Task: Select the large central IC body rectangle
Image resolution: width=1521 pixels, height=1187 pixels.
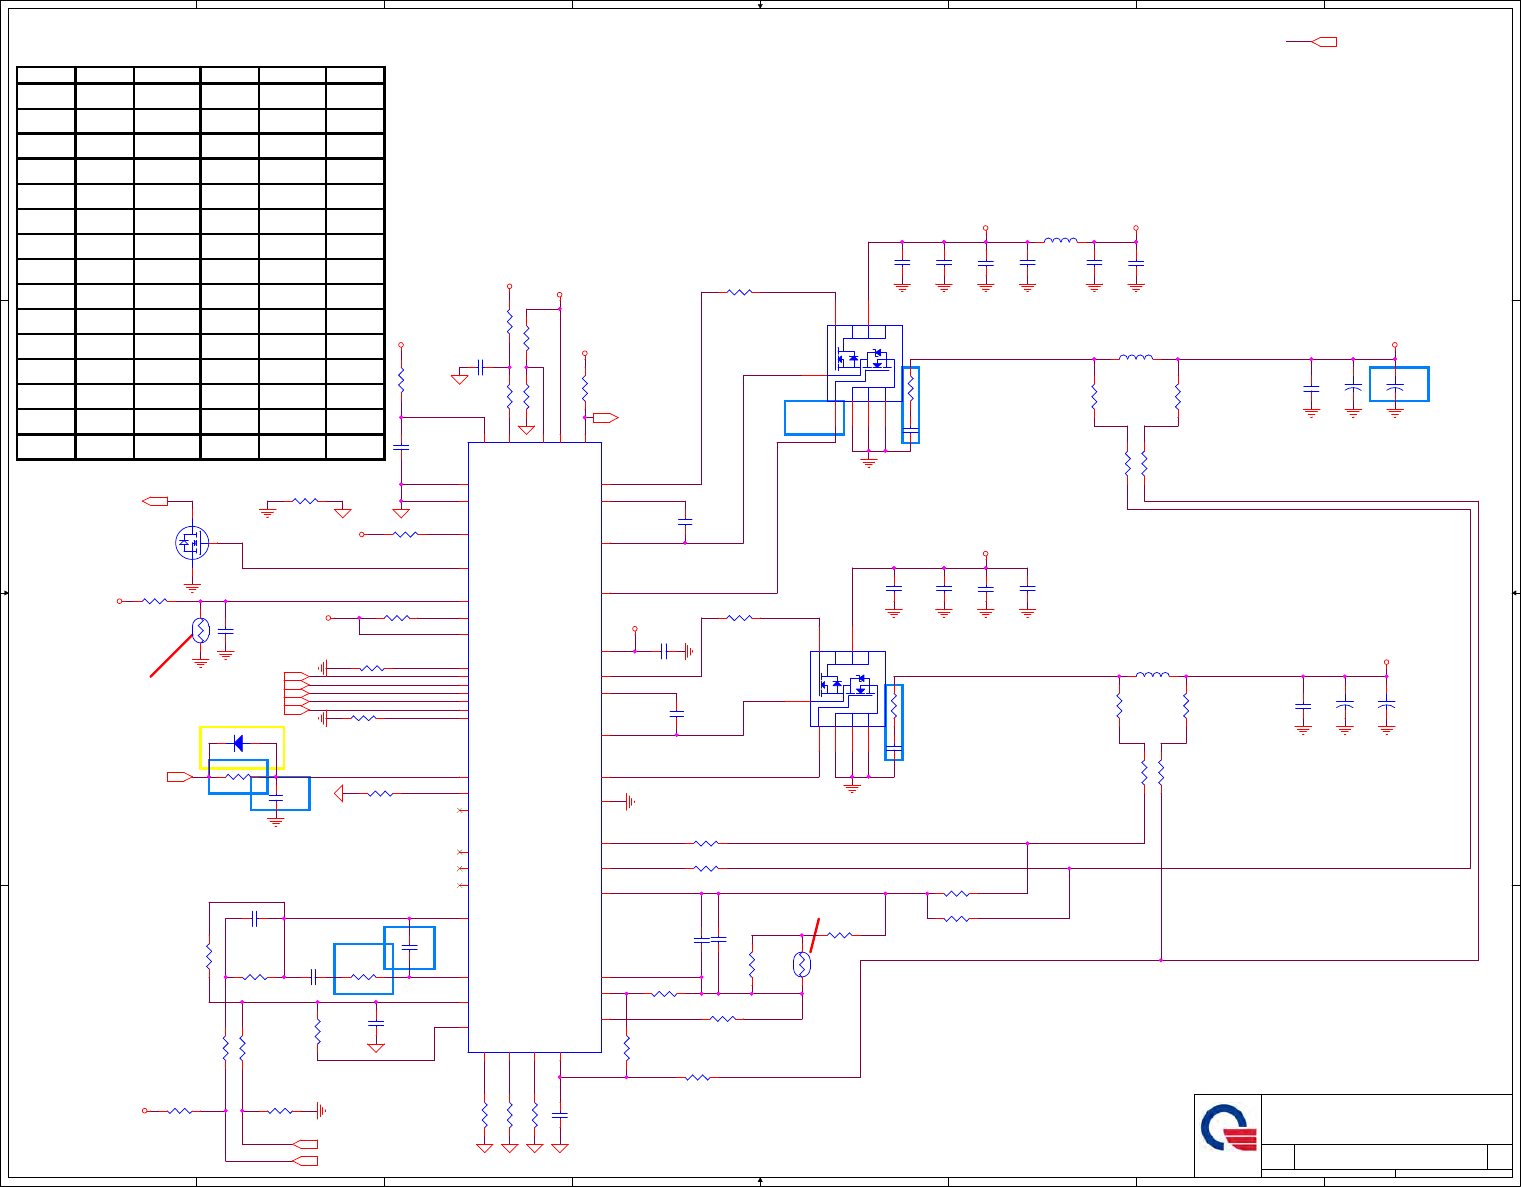Action: pyautogui.click(x=535, y=747)
